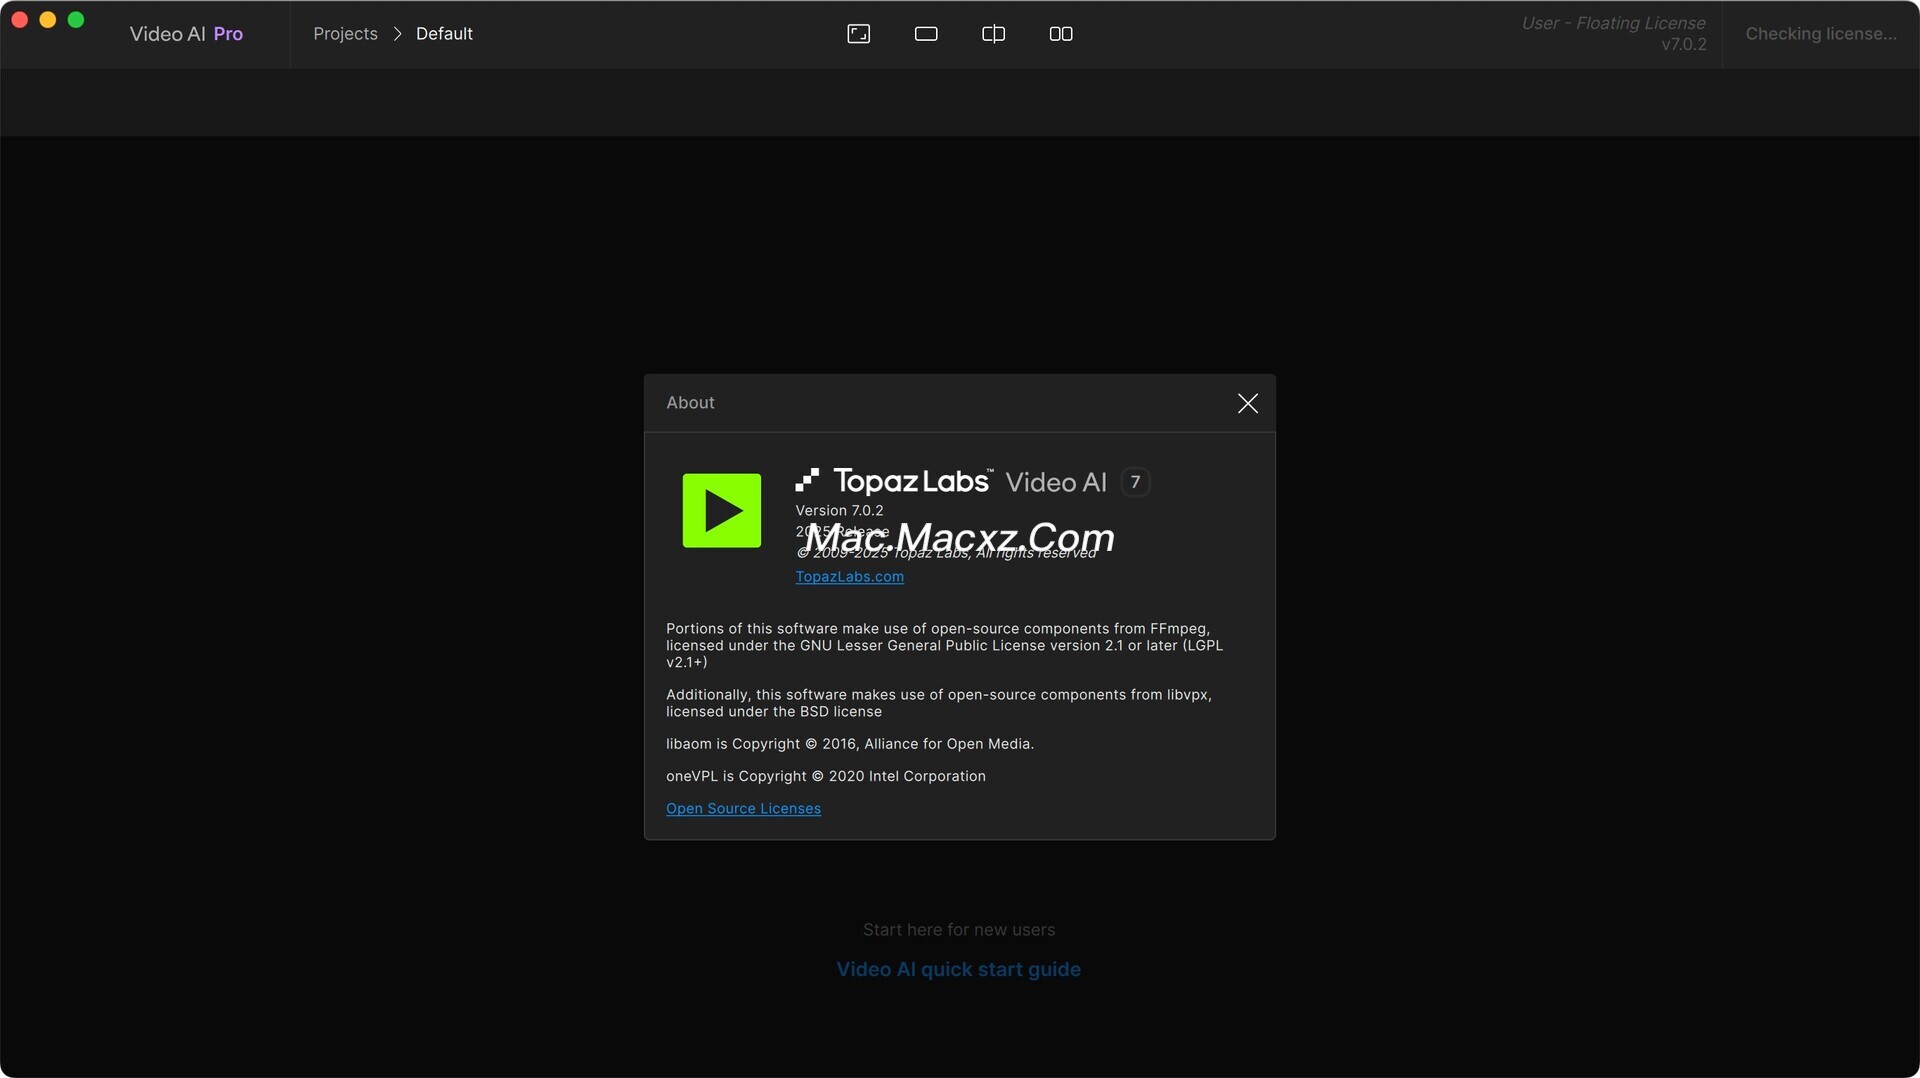This screenshot has height=1078, width=1920.
Task: Click the yellow macOS minimize button
Action: 47,20
